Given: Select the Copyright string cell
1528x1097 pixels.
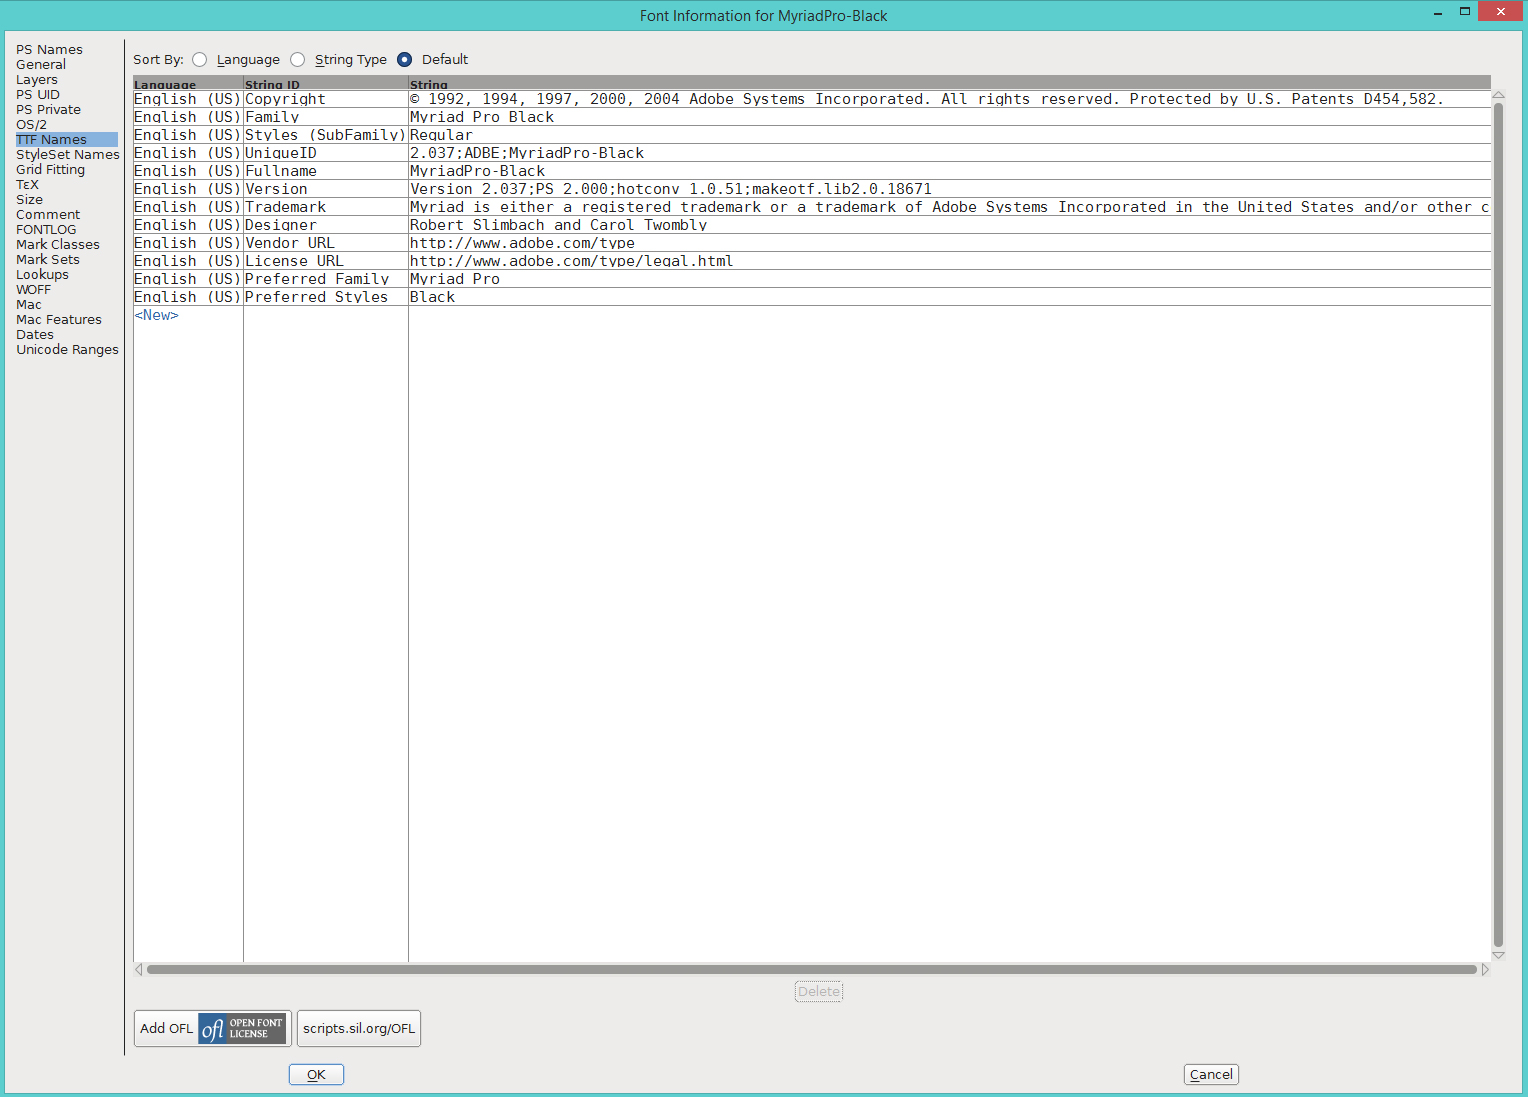Looking at the screenshot, I should (x=925, y=100).
